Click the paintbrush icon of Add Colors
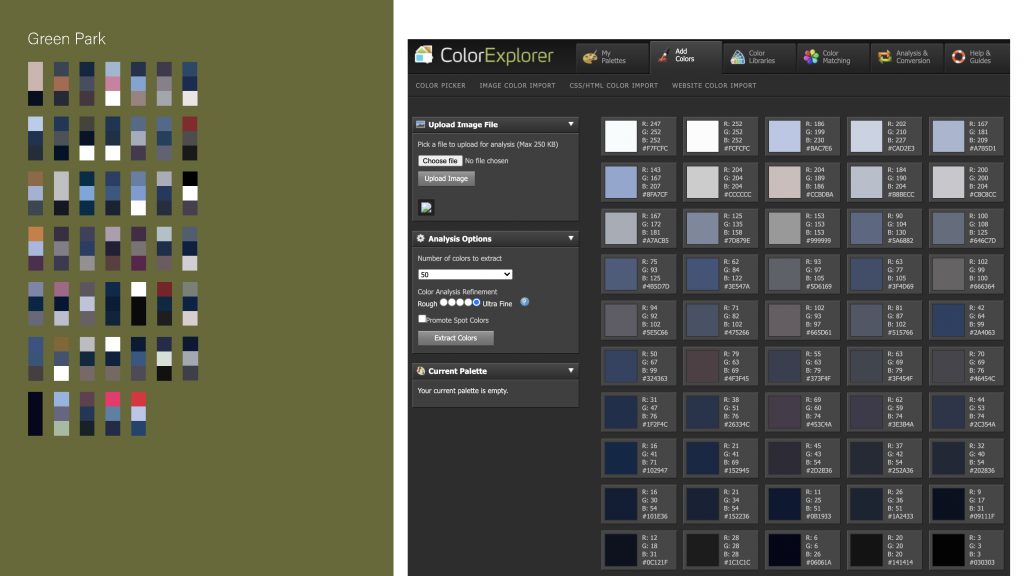1024x576 pixels. coord(664,56)
